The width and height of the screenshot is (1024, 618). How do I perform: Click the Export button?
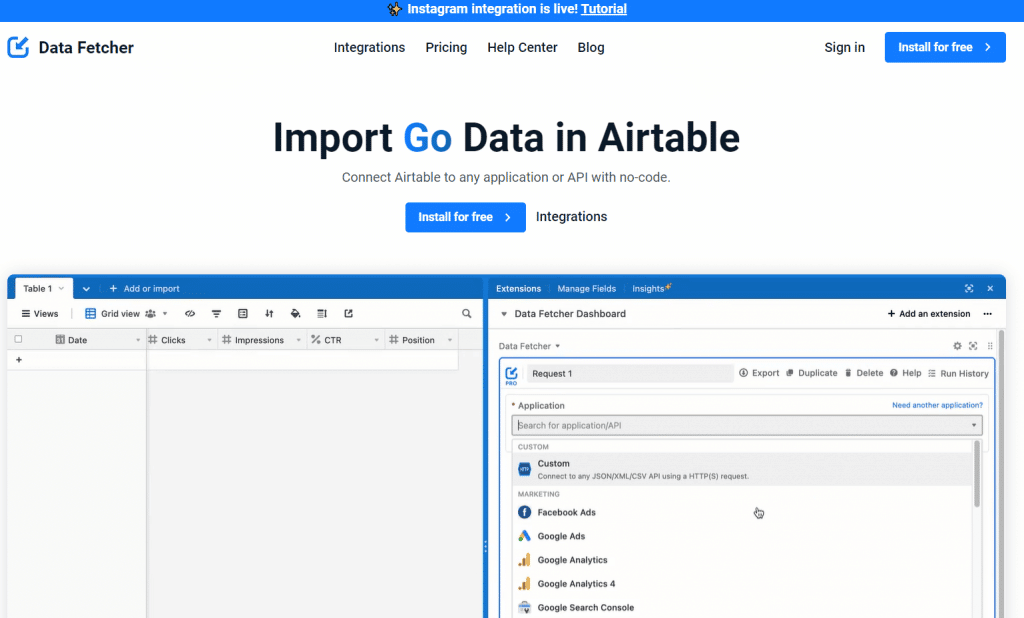(759, 373)
